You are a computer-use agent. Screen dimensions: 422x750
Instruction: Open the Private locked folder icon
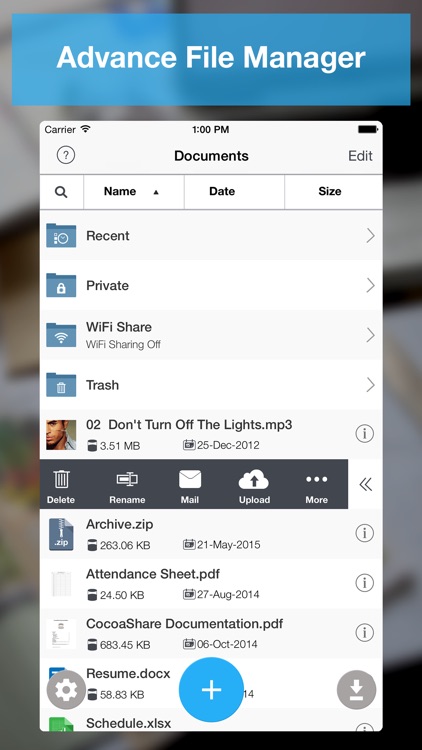coord(61,285)
